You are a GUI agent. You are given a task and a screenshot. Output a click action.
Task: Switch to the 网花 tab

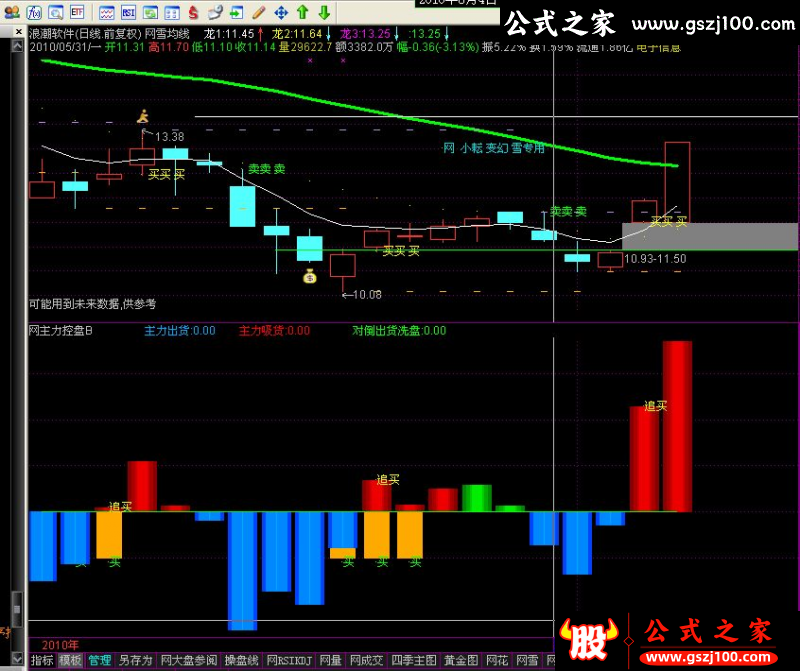497,660
